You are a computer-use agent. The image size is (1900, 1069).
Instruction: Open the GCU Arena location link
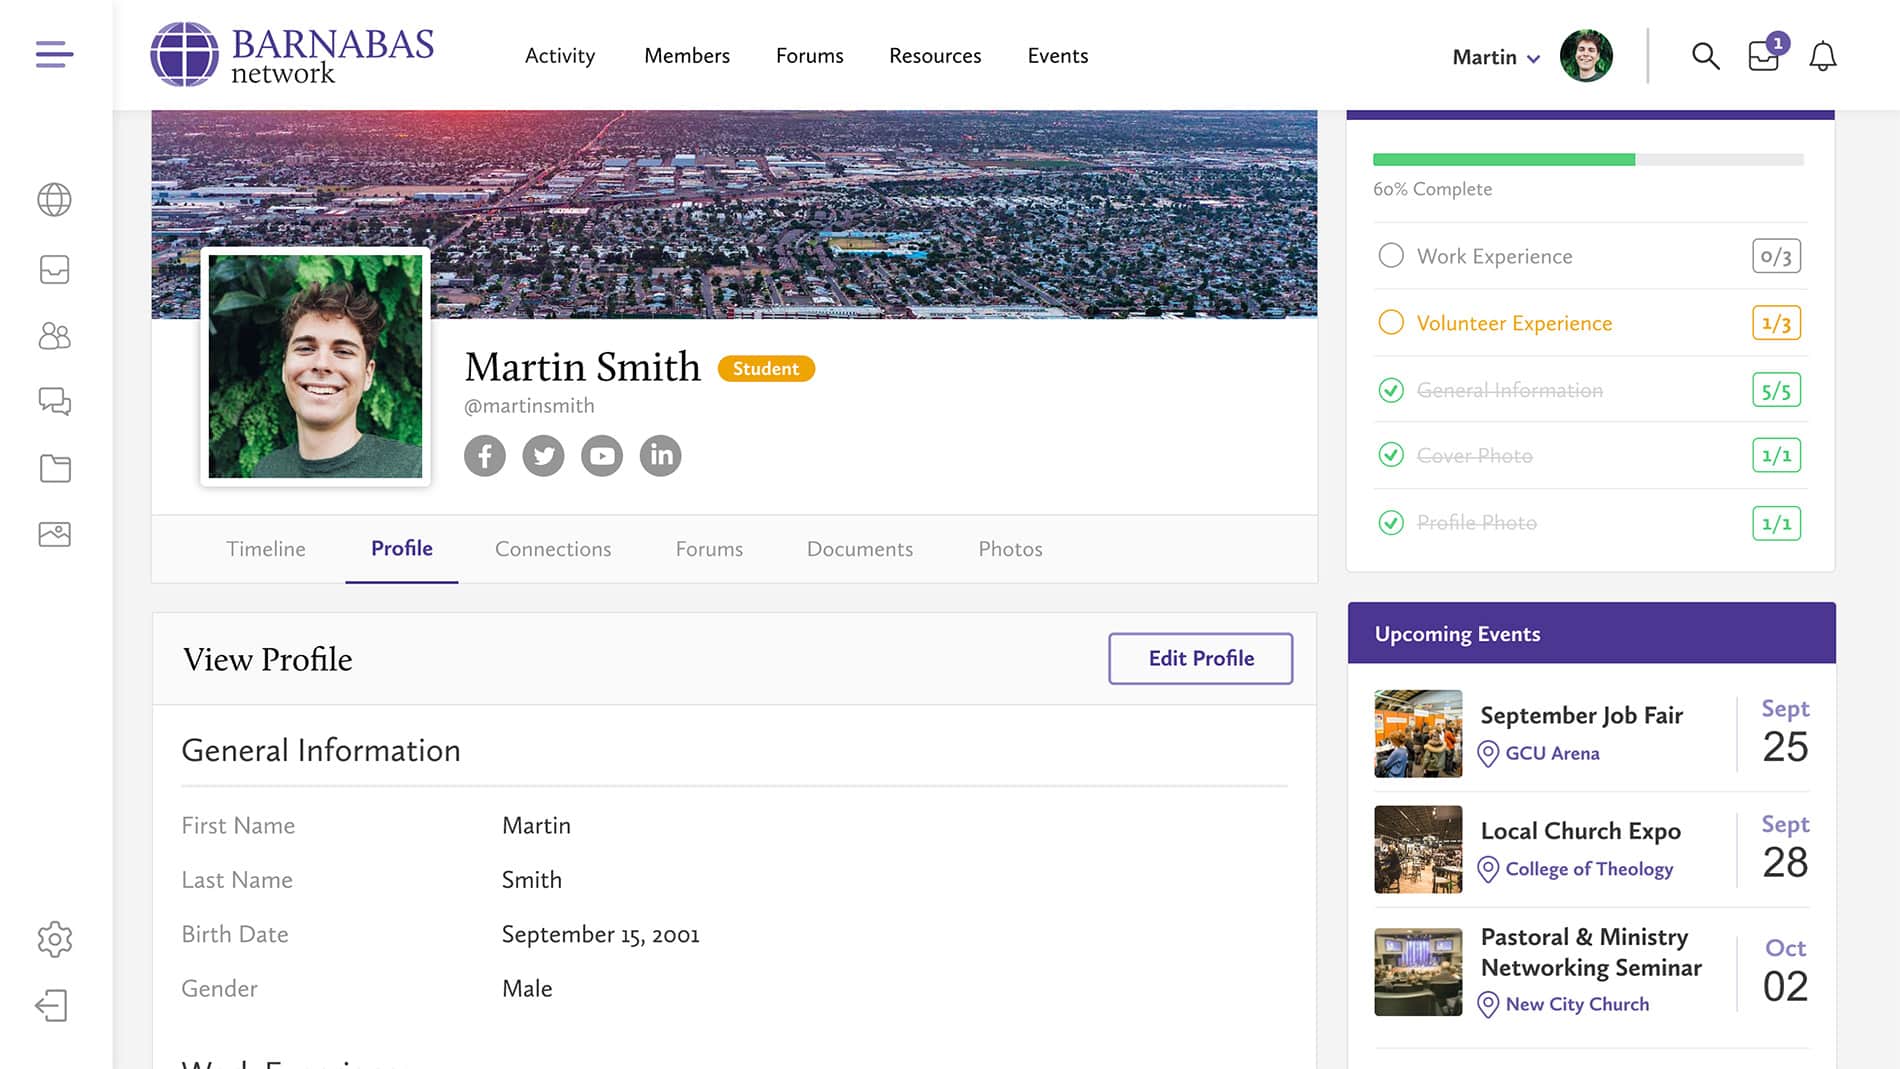[x=1551, y=753]
